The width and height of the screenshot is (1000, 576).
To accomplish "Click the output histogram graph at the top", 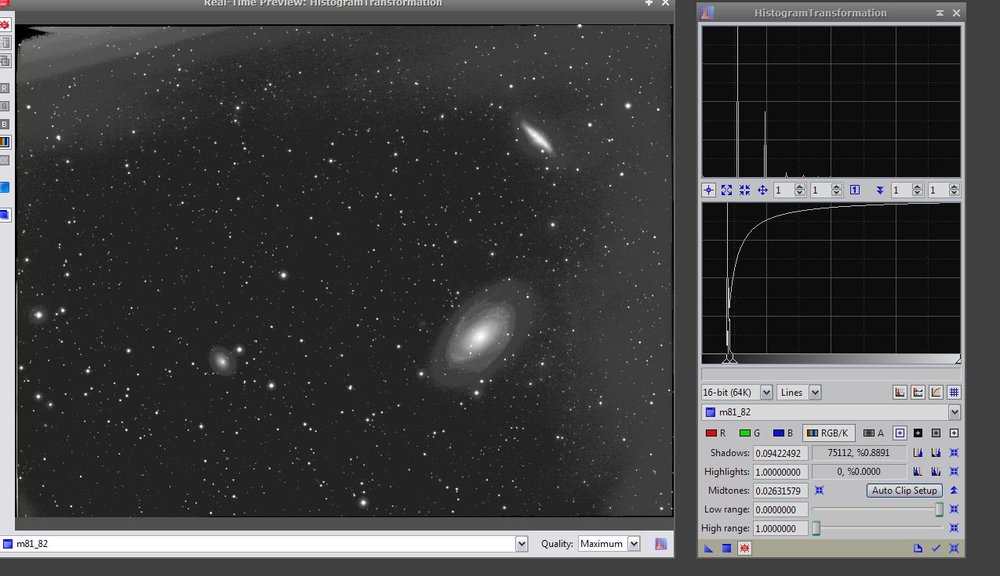I will tap(831, 101).
